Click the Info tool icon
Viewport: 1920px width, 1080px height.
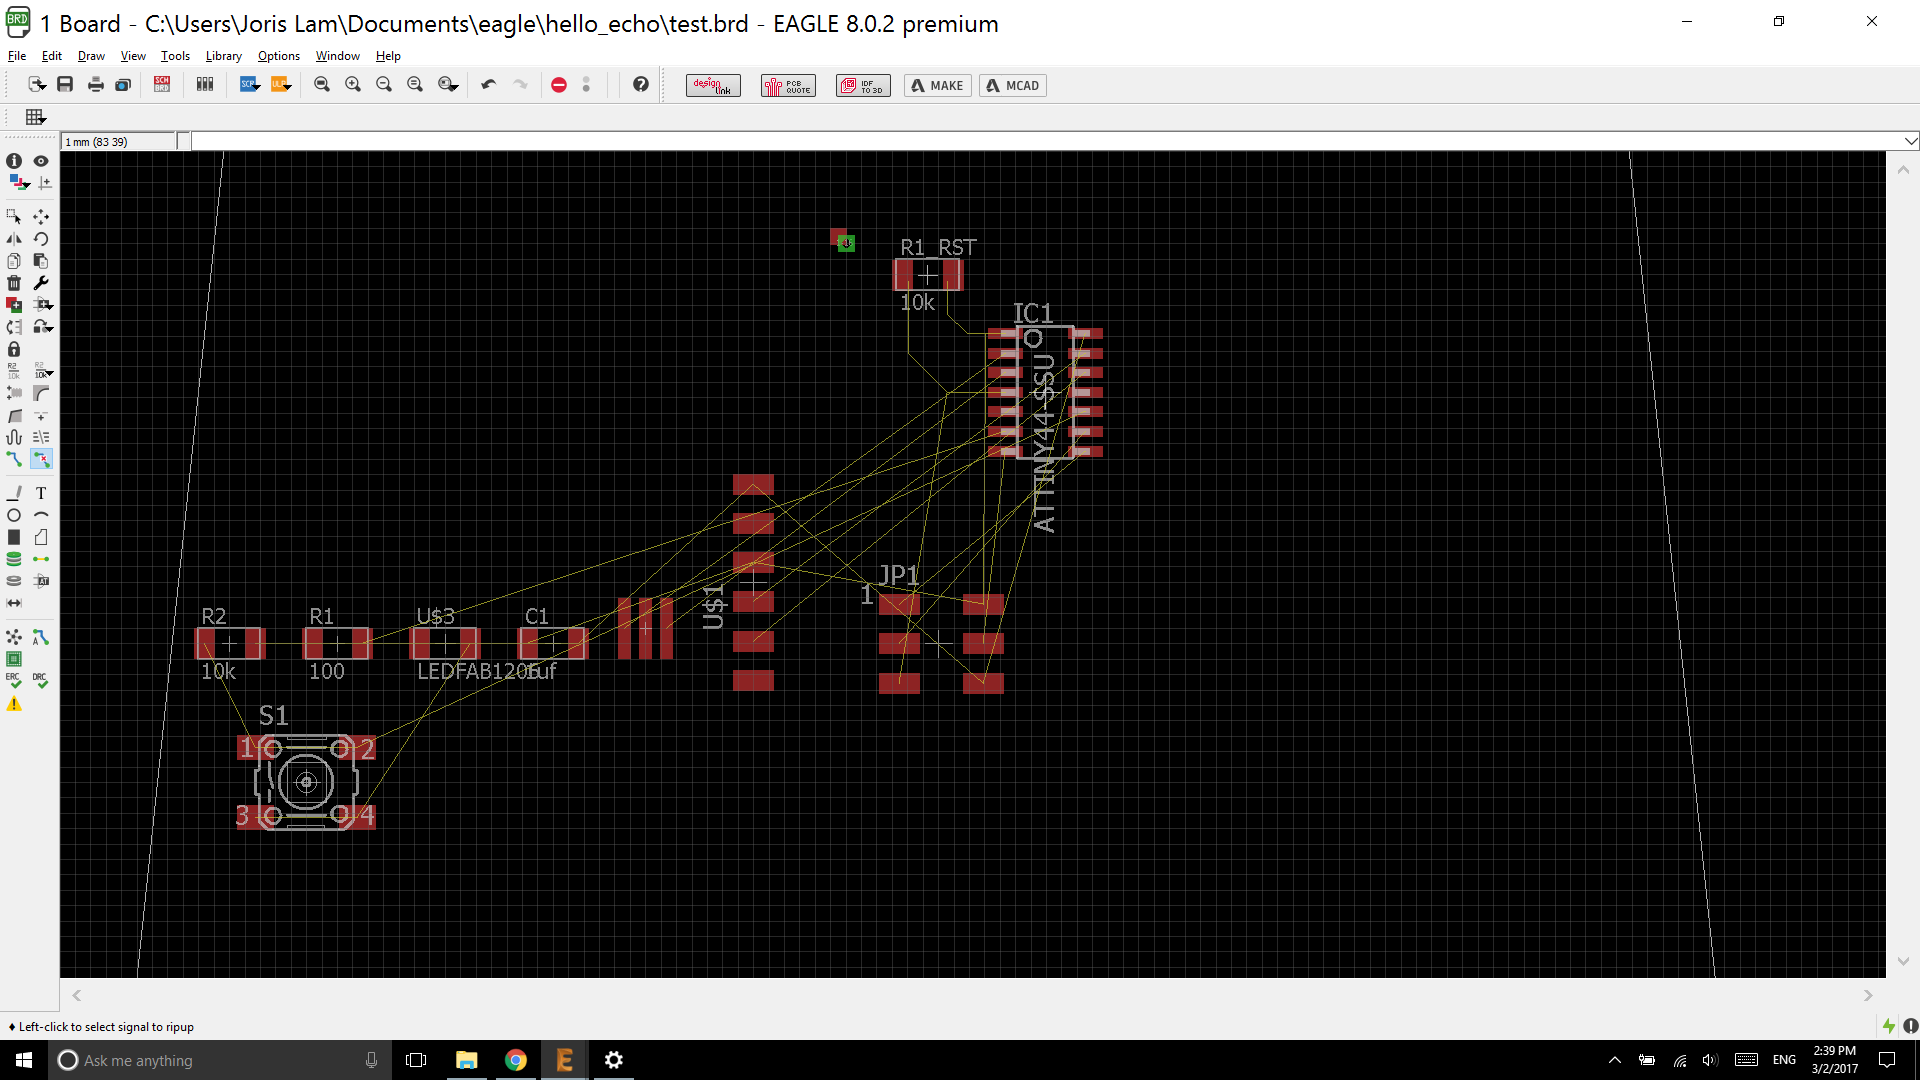[14, 161]
